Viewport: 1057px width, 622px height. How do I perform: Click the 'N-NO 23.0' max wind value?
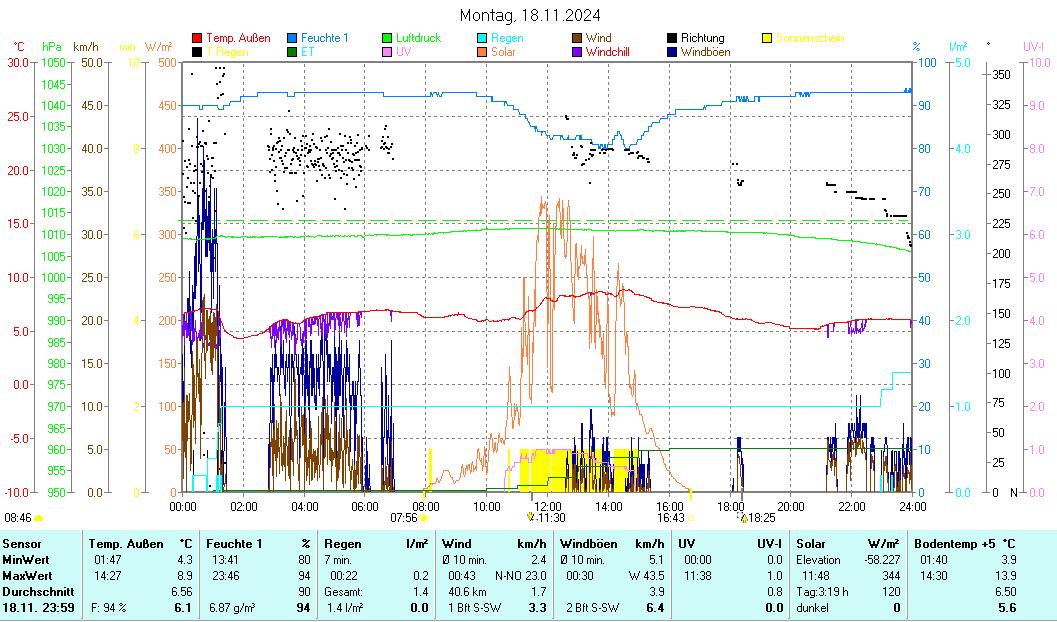(x=520, y=576)
